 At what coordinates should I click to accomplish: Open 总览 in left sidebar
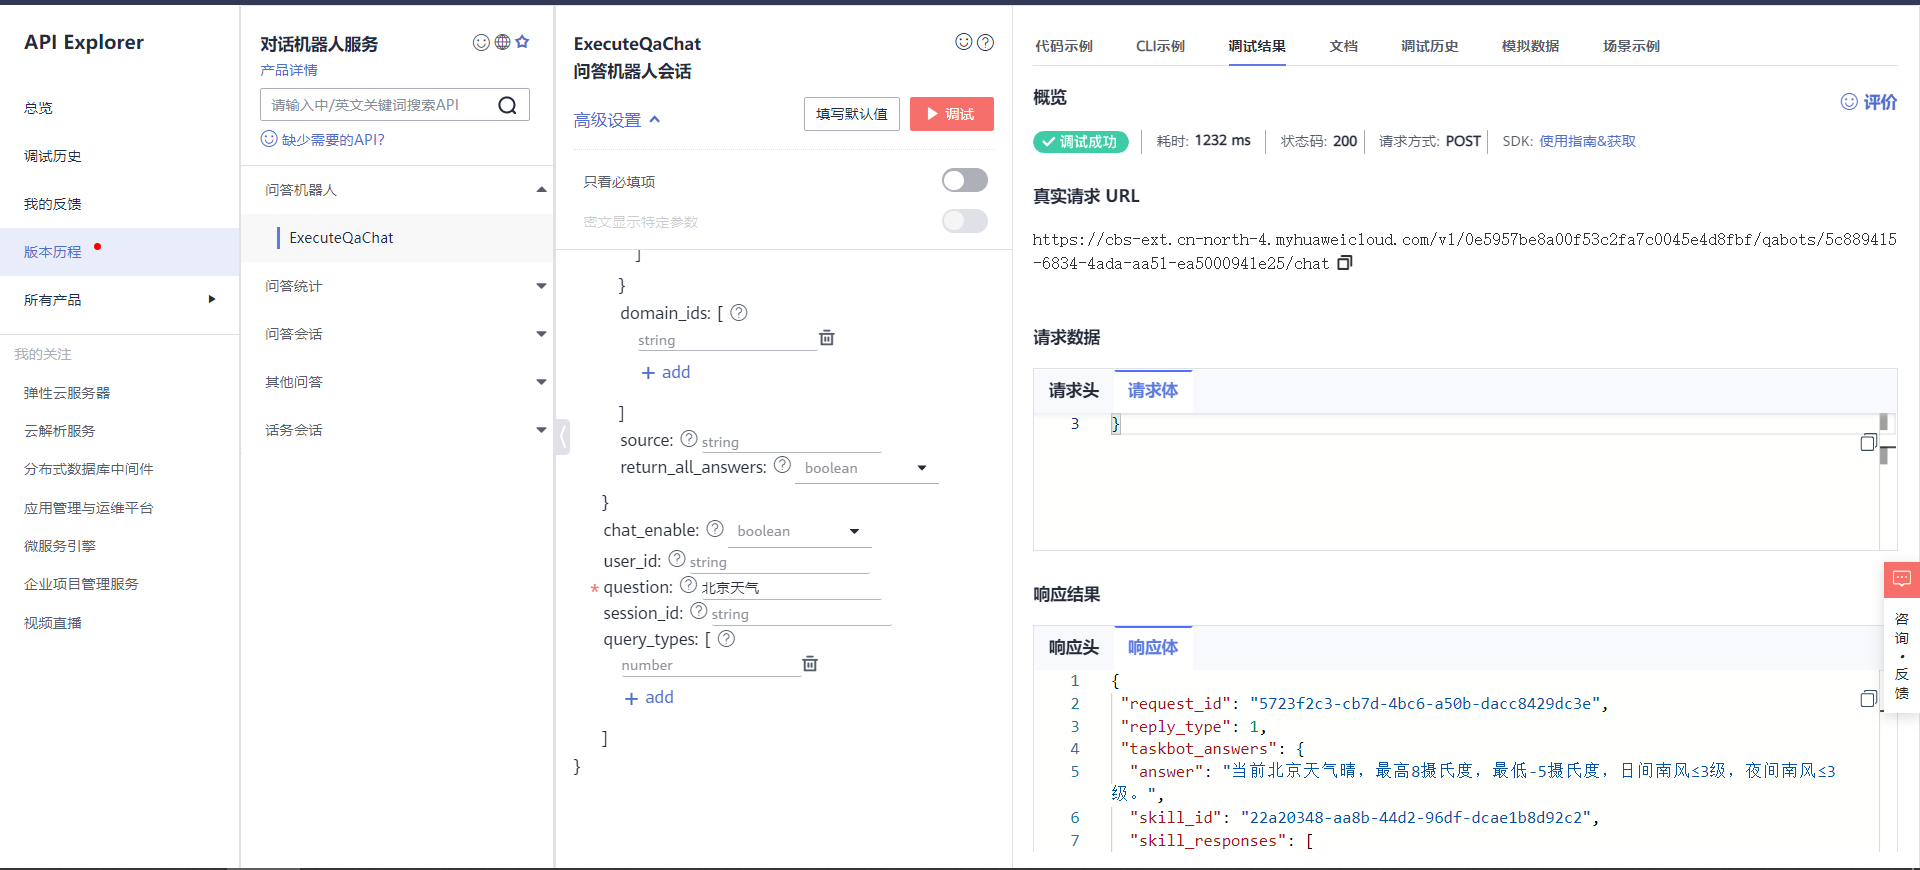38,108
